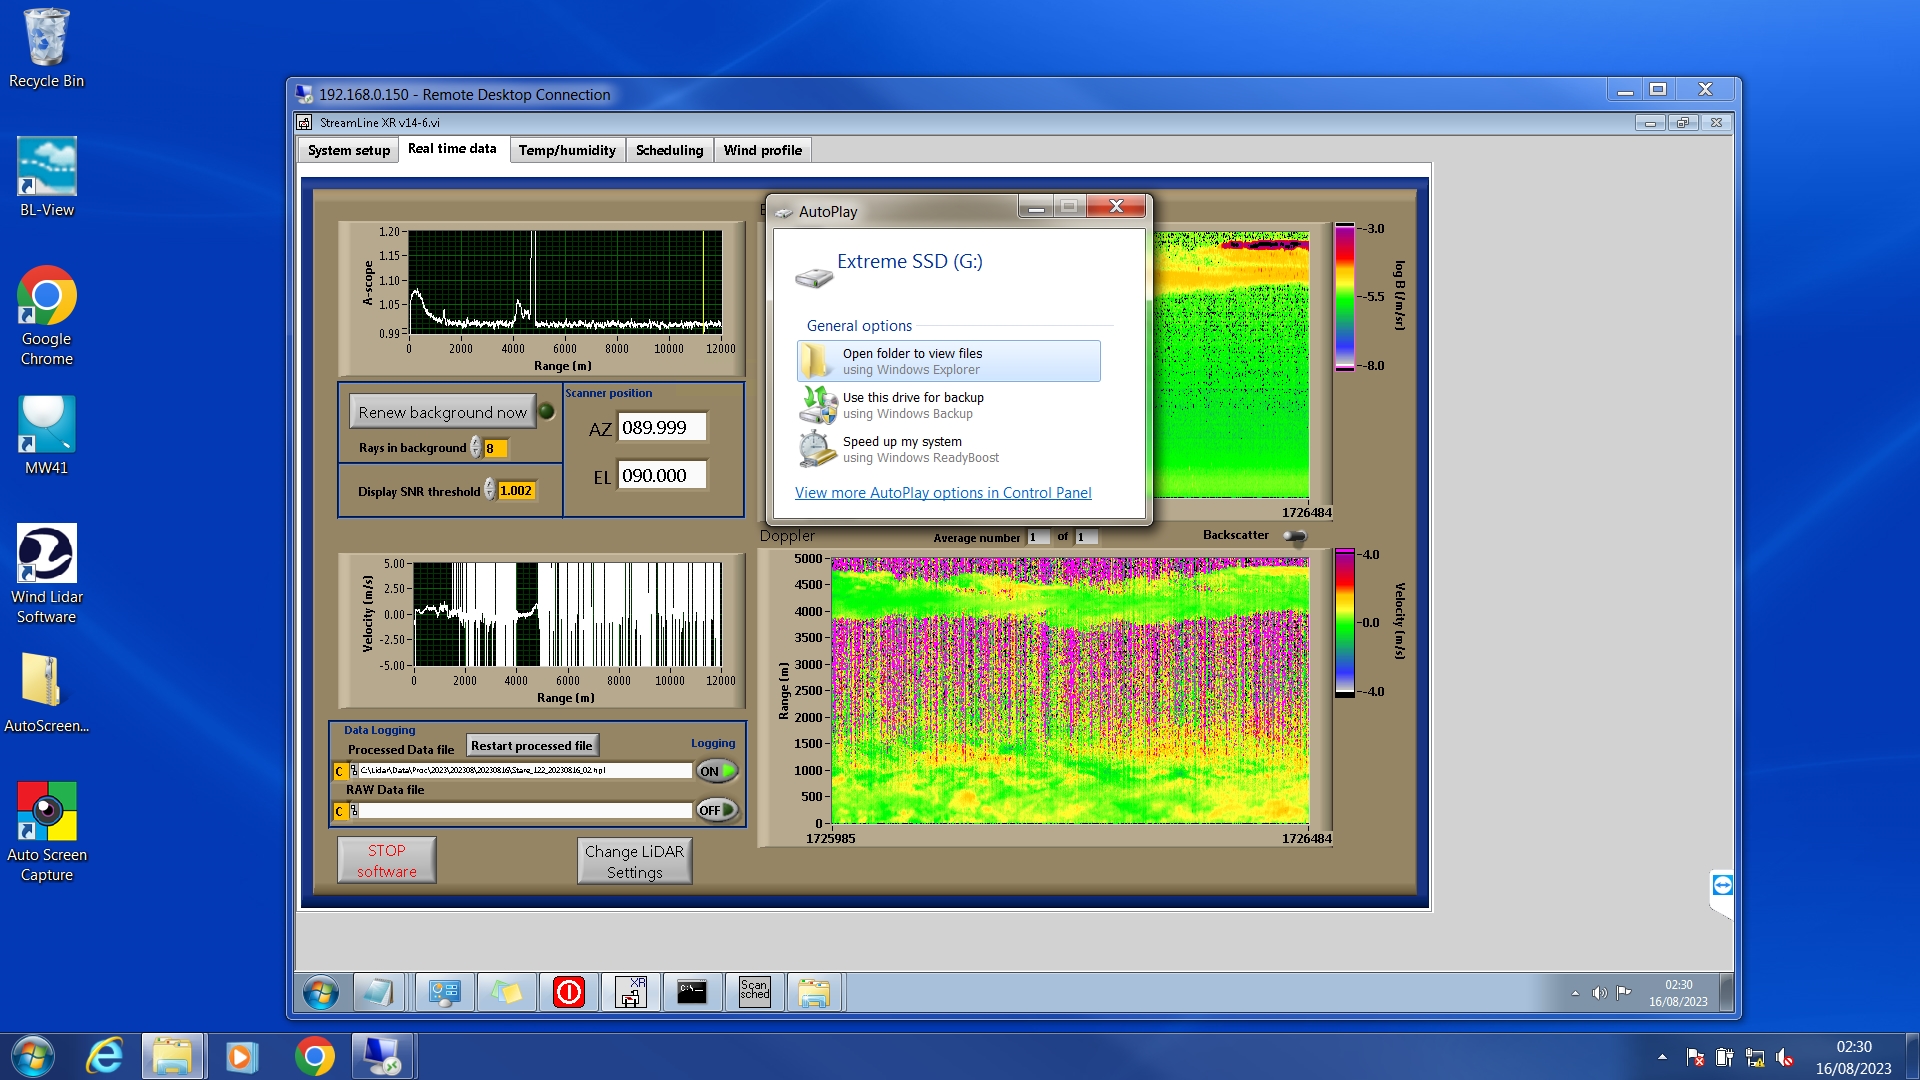Screen dimensions: 1920x1080
Task: Adjust Display SNR threshold stepper
Action: point(489,490)
